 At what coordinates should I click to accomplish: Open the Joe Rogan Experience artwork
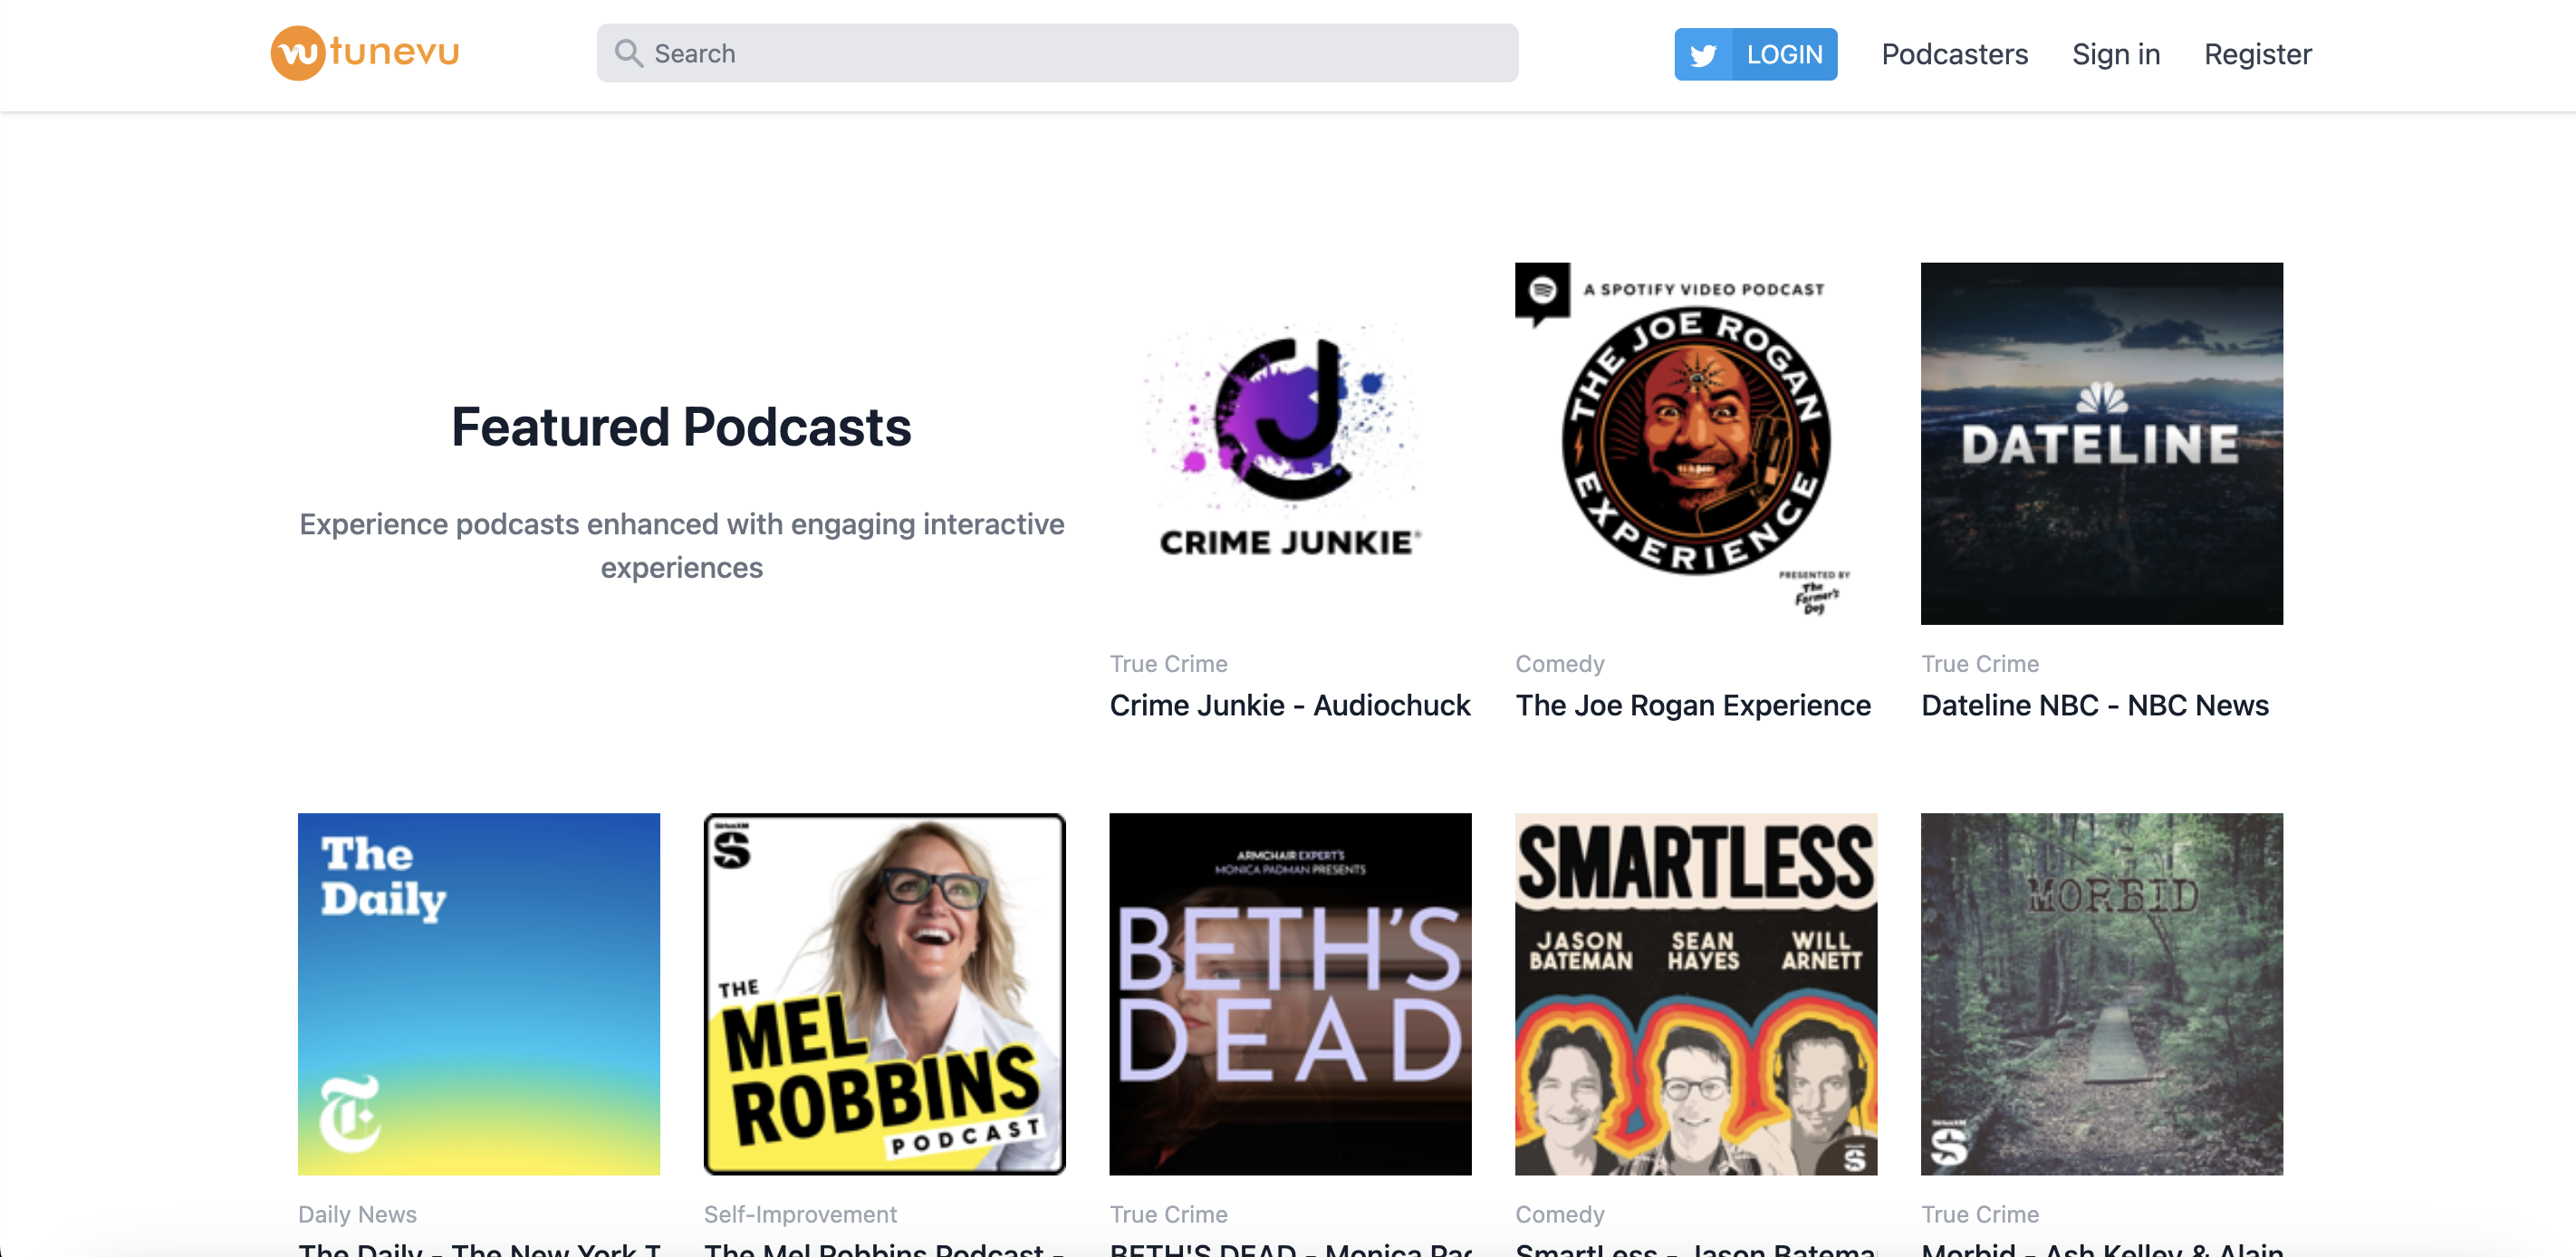pyautogui.click(x=1695, y=443)
